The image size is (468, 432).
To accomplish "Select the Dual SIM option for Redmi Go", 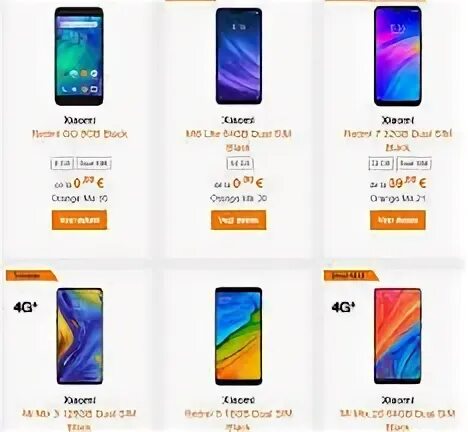I will [94, 164].
